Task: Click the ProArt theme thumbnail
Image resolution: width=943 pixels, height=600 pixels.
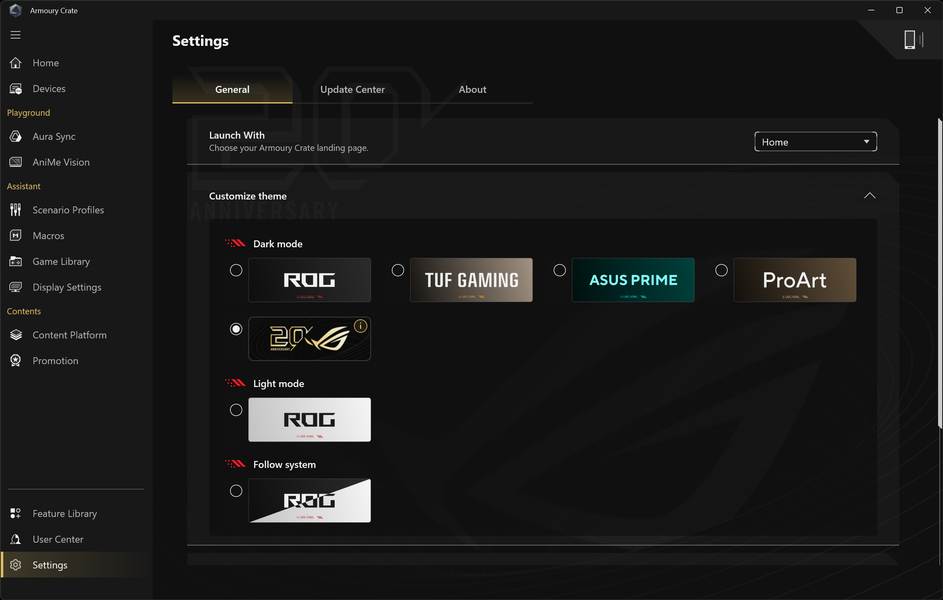Action: pyautogui.click(x=795, y=280)
